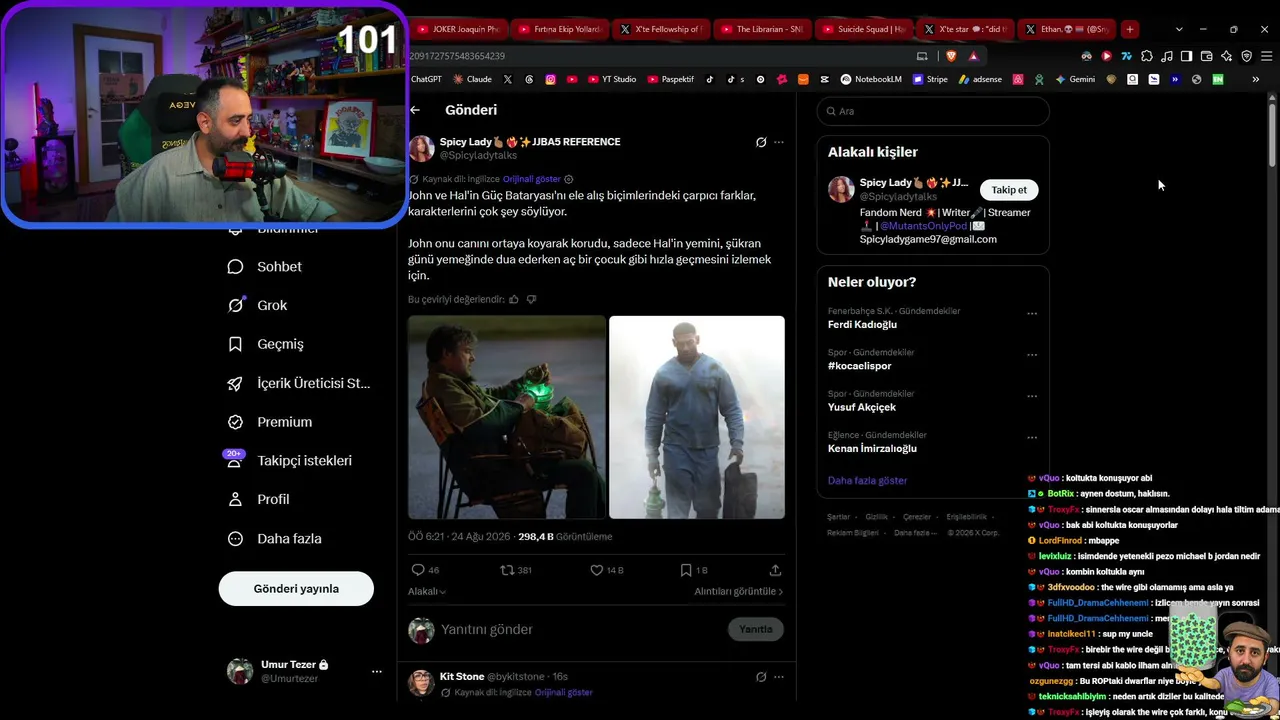Click Daha fazla göster under trends
1280x720 pixels.
[867, 481]
